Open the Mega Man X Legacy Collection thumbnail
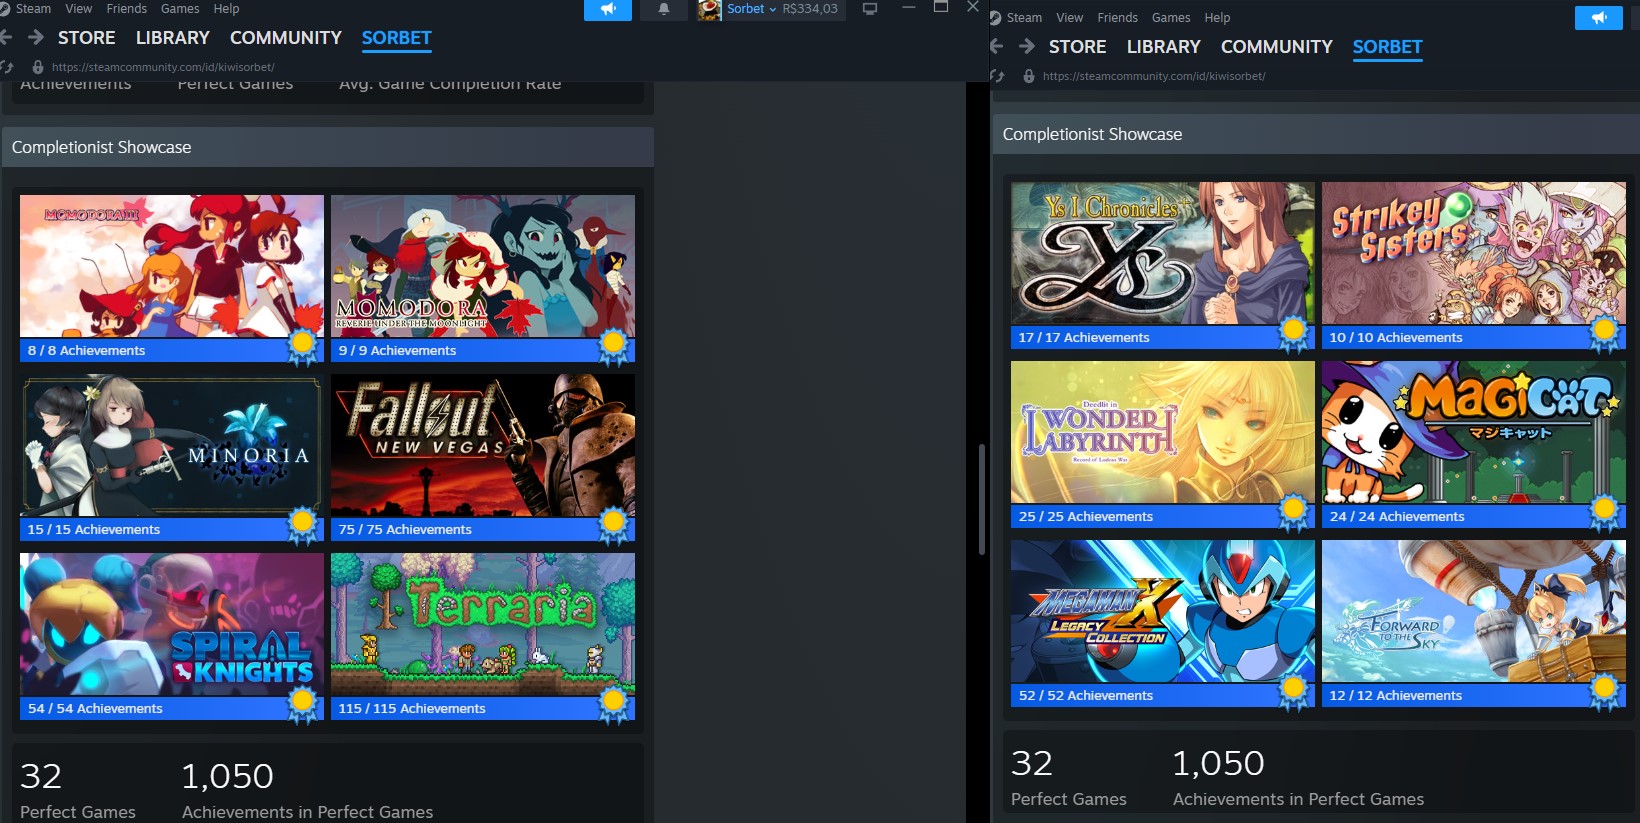1640x823 pixels. (1163, 611)
